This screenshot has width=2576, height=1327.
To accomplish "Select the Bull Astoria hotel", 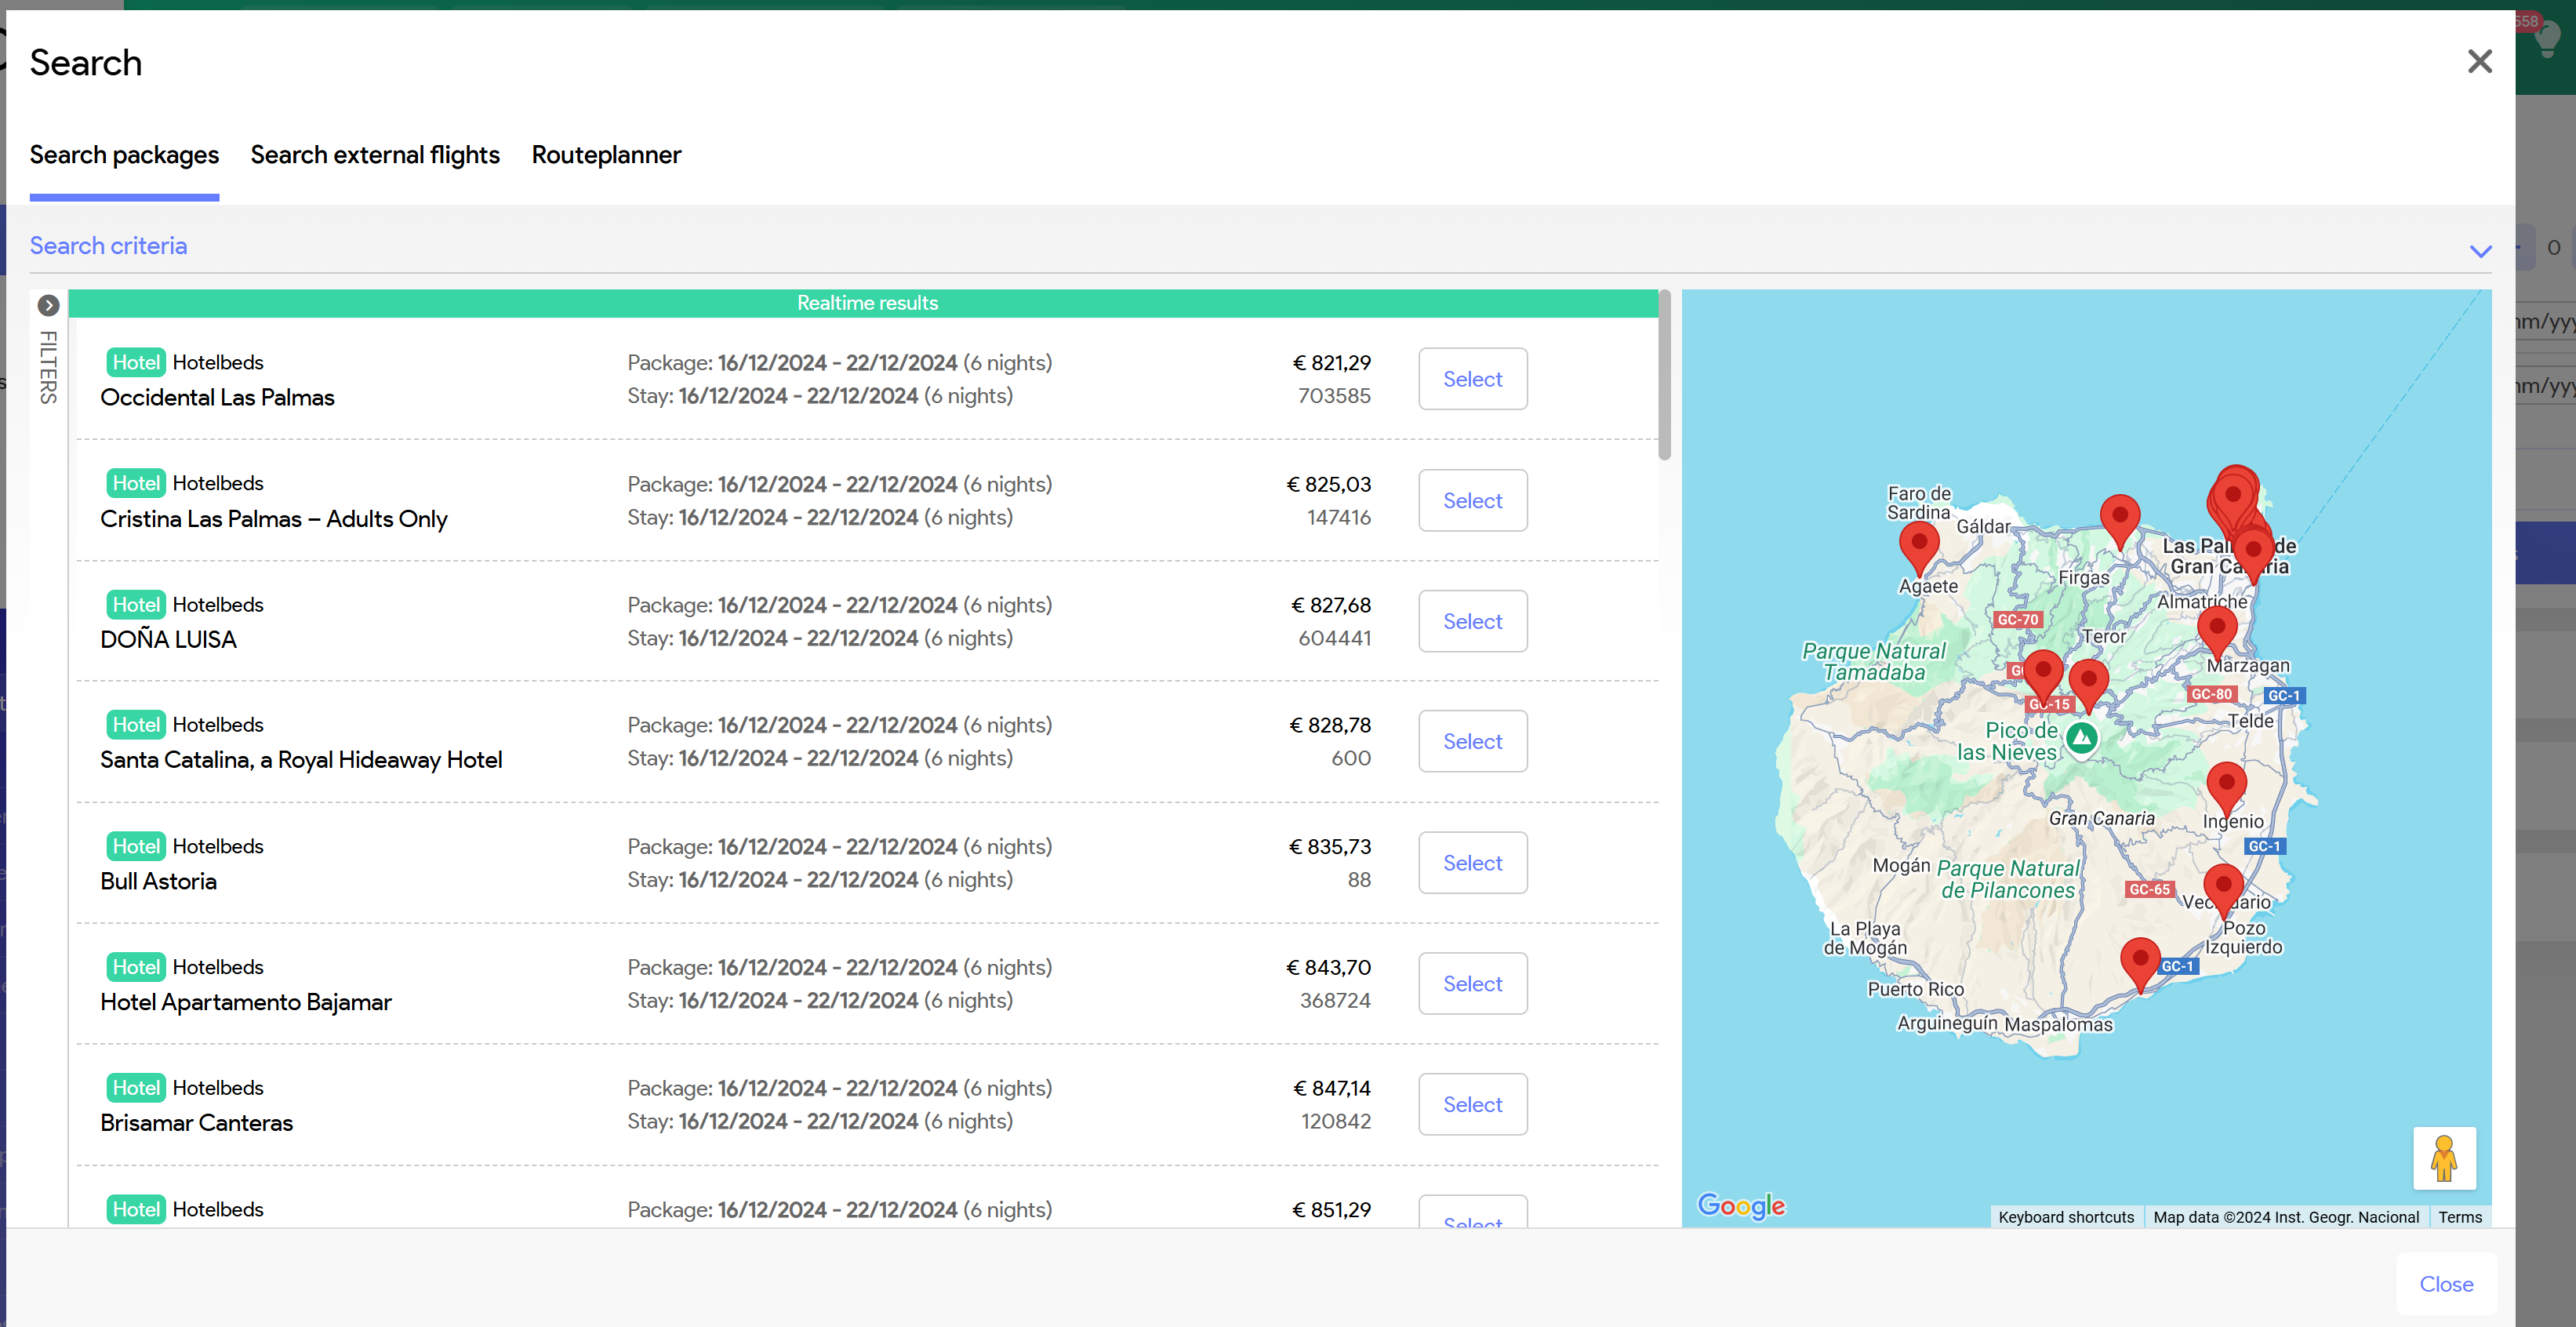I will (x=1472, y=863).
